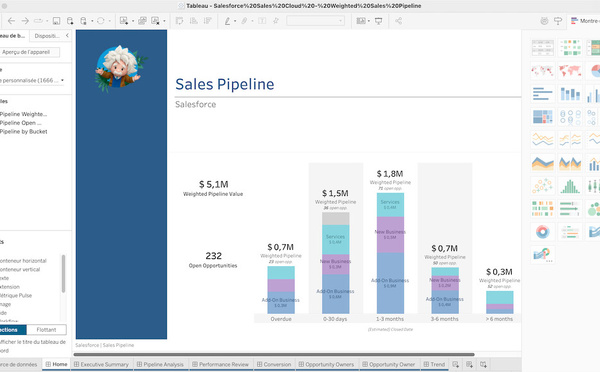This screenshot has height=372, width=600.
Task: Open dropdown arrow next to Highlight pen
Action: click(235, 21)
